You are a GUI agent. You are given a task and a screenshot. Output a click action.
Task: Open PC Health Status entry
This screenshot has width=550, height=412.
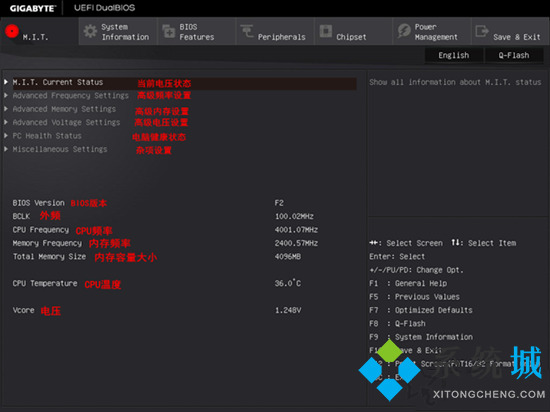coord(47,136)
